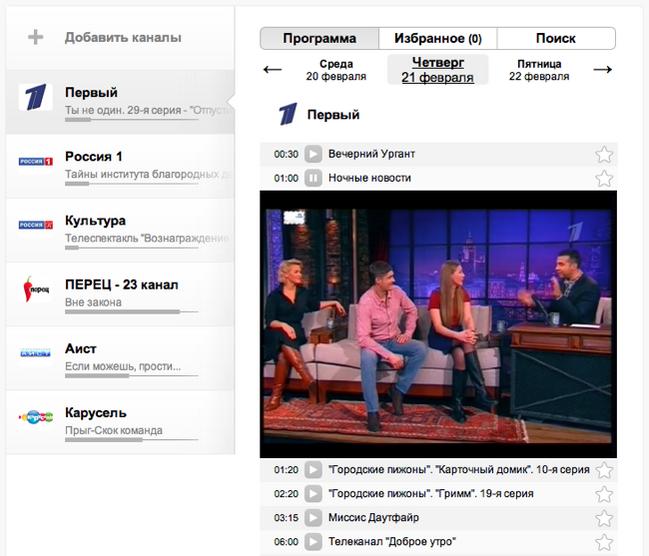The width and height of the screenshot is (649, 556).
Task: Play Городские пижоны Гримм at 02:20
Action: pyautogui.click(x=313, y=493)
